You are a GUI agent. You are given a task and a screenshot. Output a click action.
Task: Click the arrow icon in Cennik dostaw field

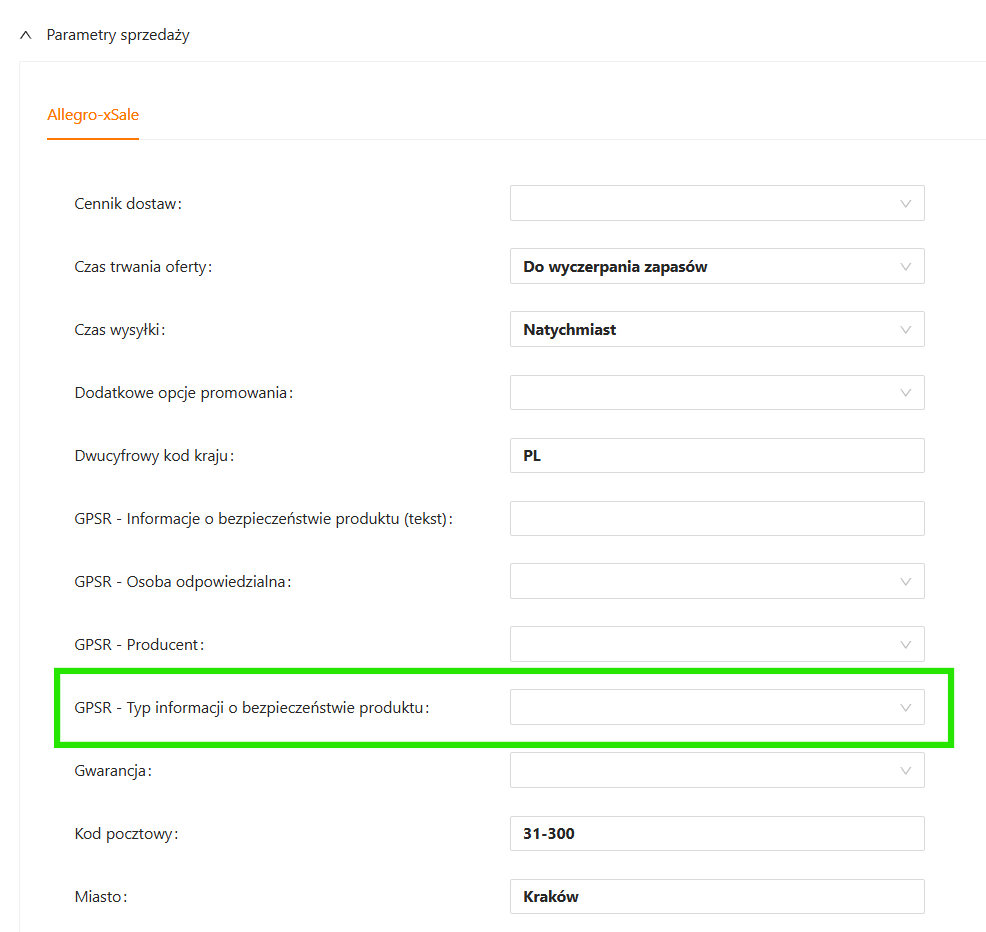click(905, 204)
